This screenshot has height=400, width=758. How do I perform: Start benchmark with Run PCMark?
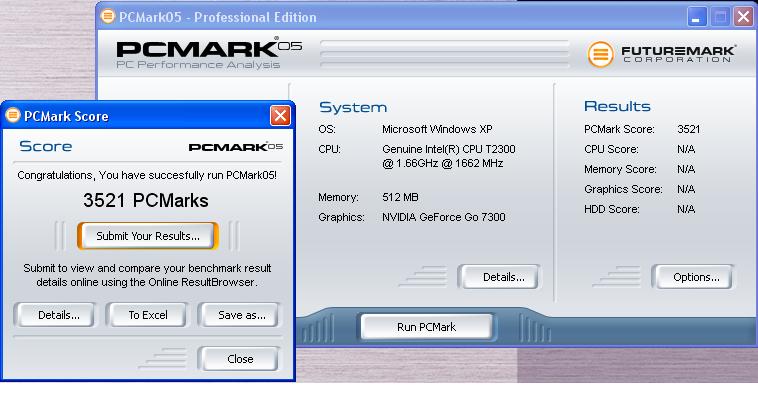pyautogui.click(x=426, y=327)
